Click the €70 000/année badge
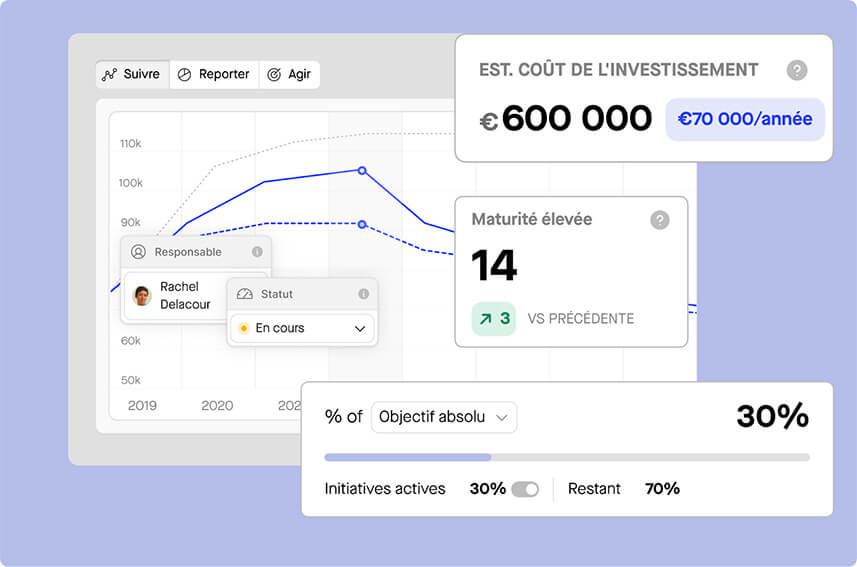Image resolution: width=857 pixels, height=567 pixels. (744, 119)
